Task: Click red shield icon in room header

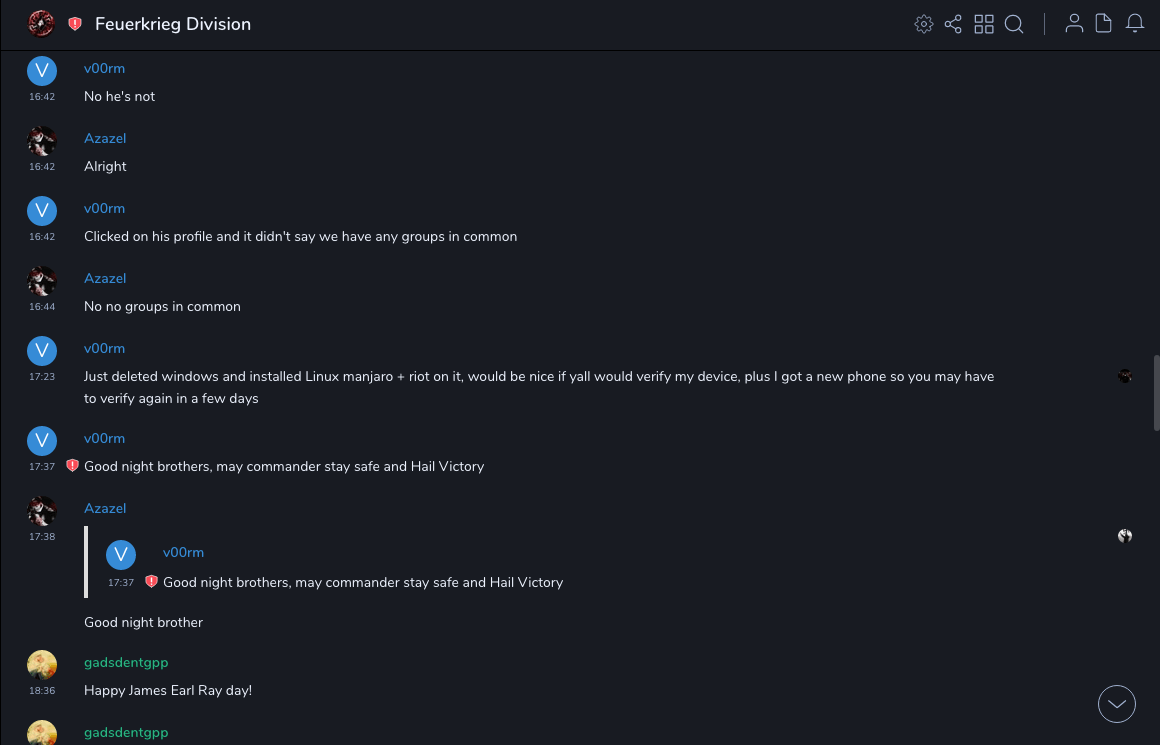Action: (75, 24)
